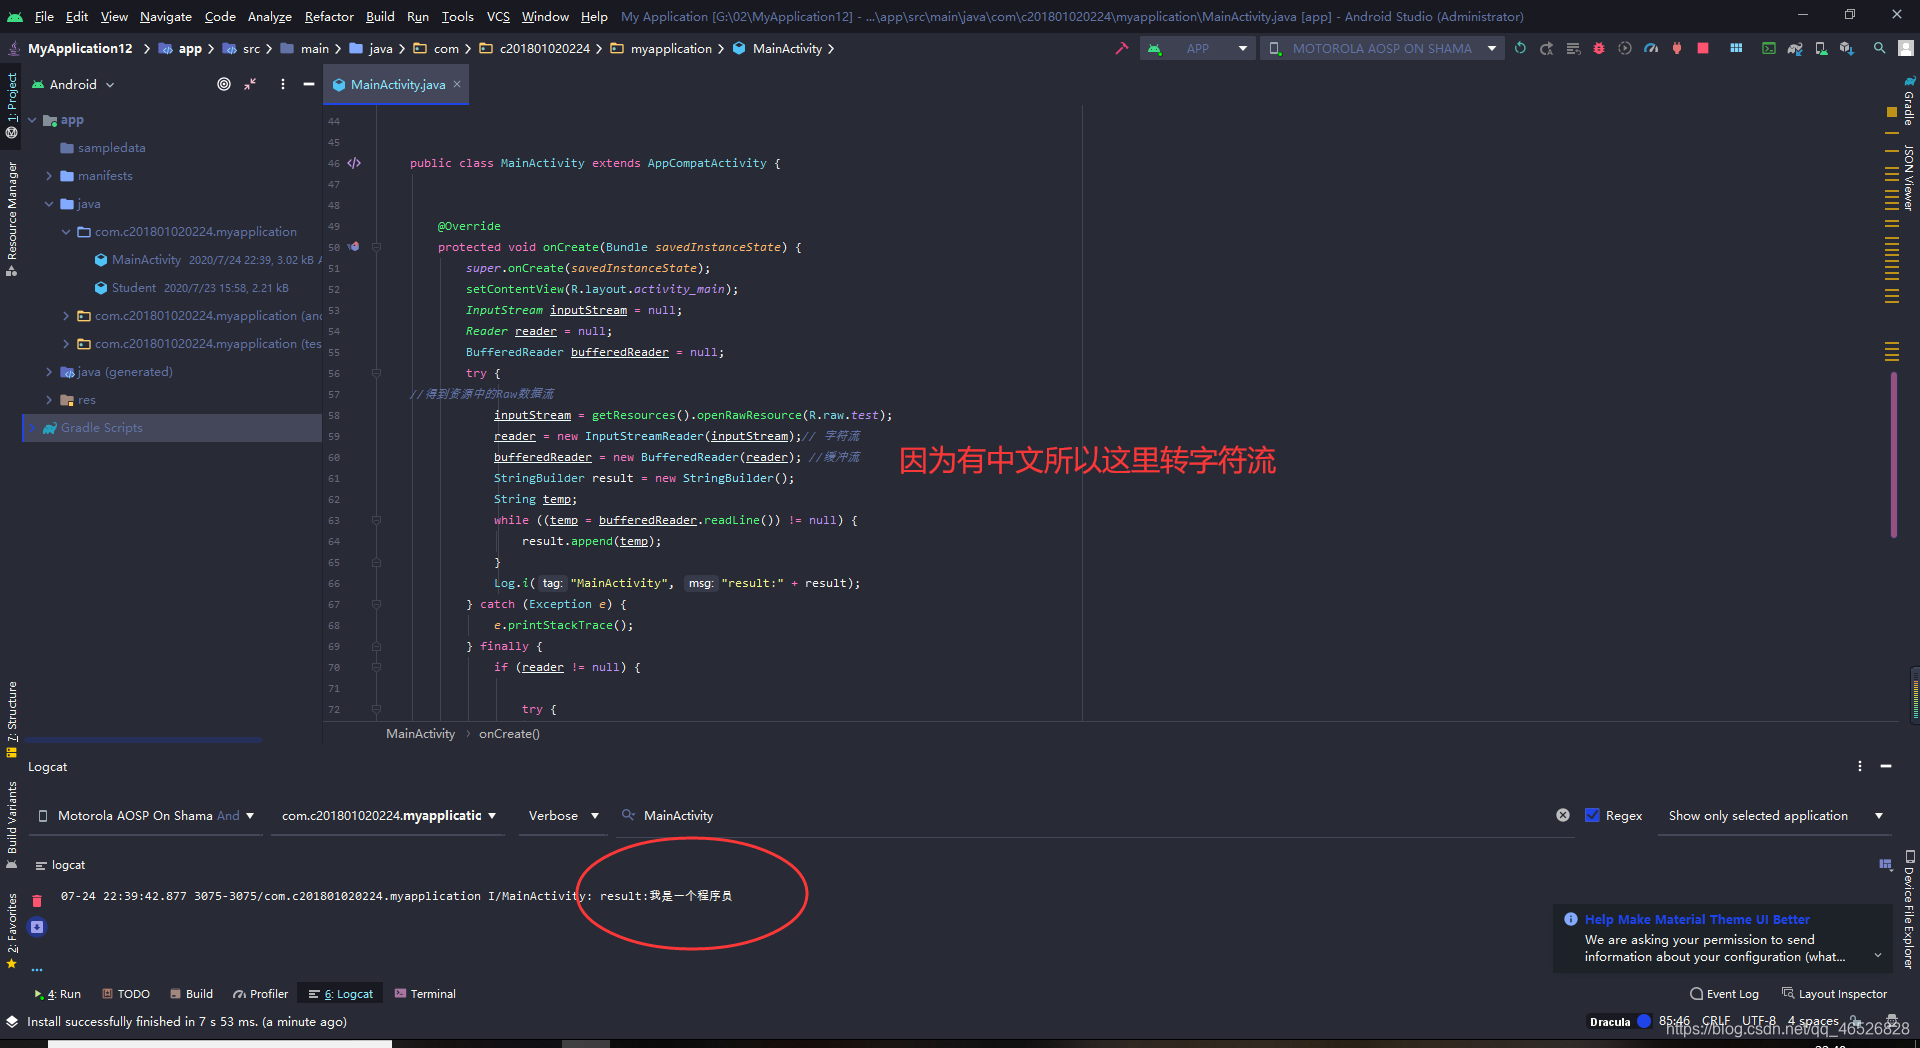Hide the Project panel with minus icon

309,84
